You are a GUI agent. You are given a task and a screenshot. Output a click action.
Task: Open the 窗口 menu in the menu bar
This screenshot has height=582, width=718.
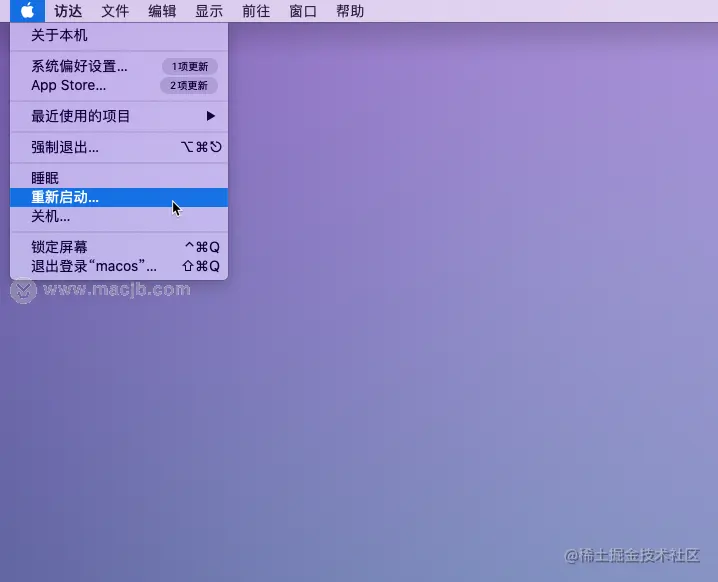coord(303,11)
